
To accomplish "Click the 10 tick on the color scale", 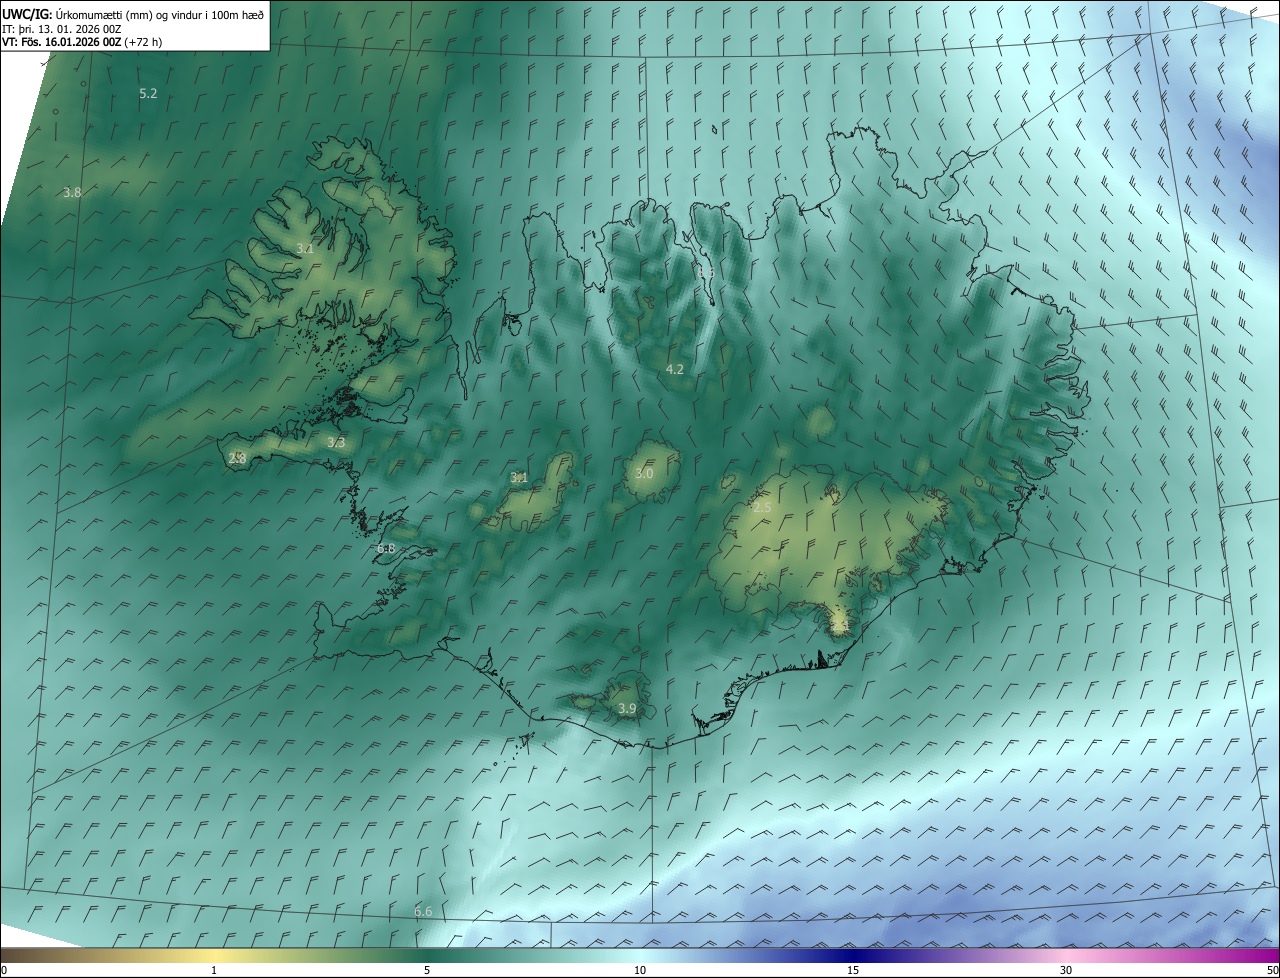I will pyautogui.click(x=640, y=970).
